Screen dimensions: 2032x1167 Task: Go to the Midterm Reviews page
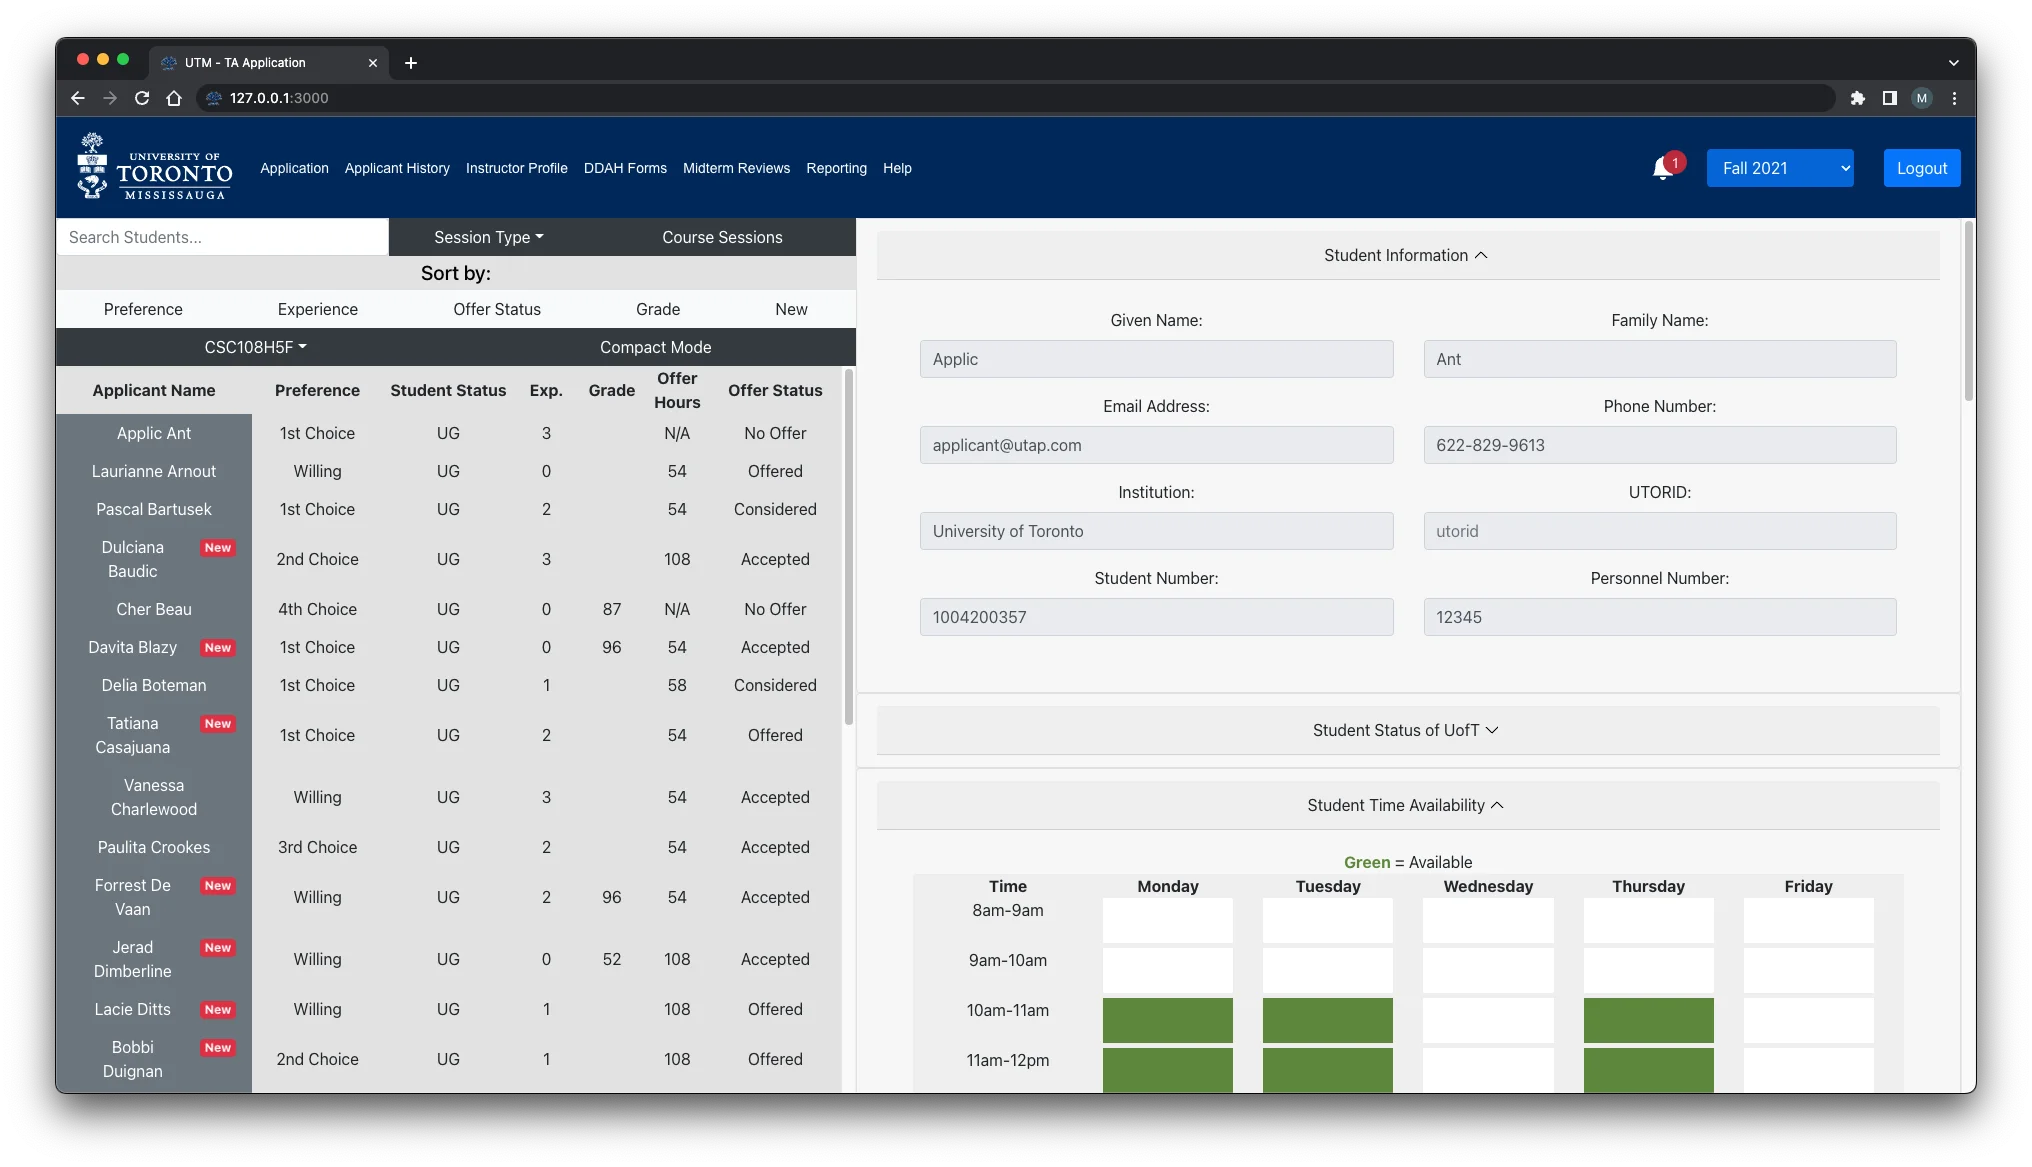736,168
